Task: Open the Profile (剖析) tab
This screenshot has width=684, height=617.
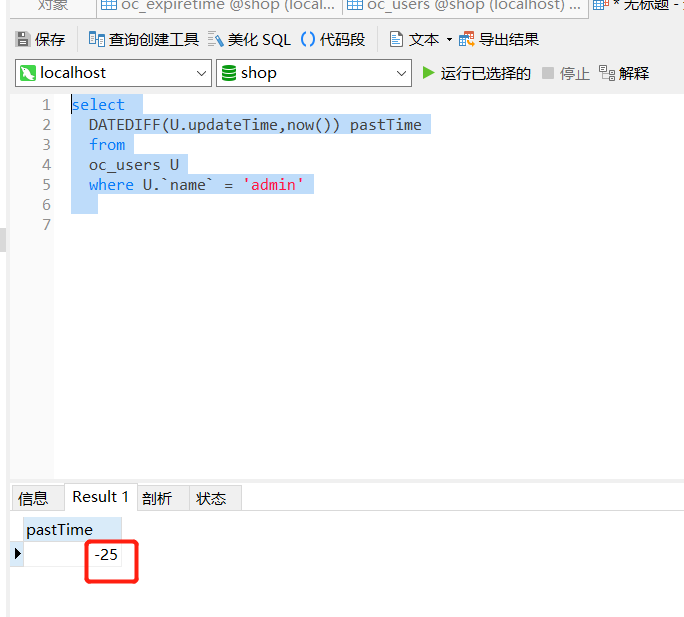Action: [x=163, y=498]
